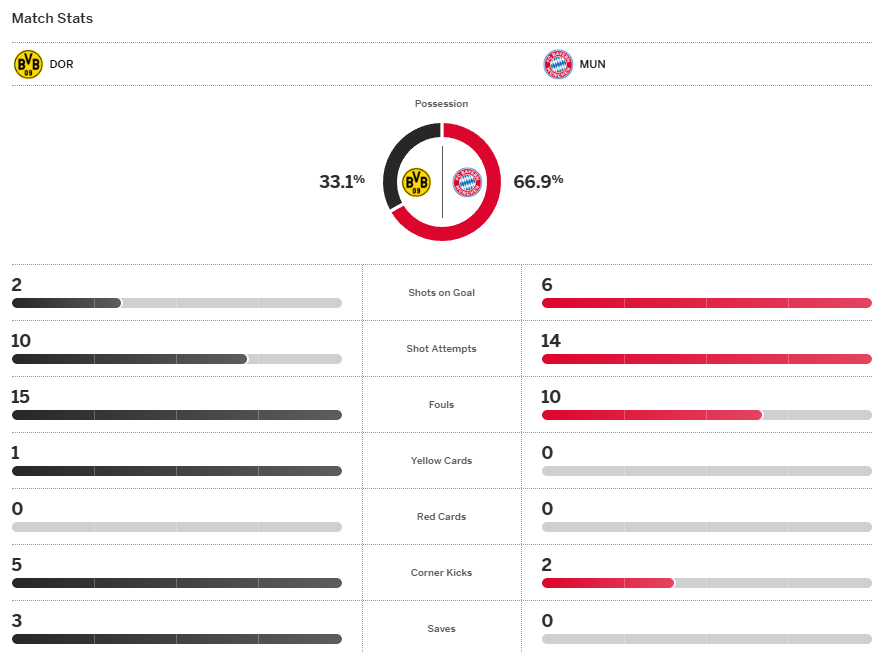Screen dimensions: 883x653
Task: Click the MUN team name link
Action: click(x=592, y=65)
